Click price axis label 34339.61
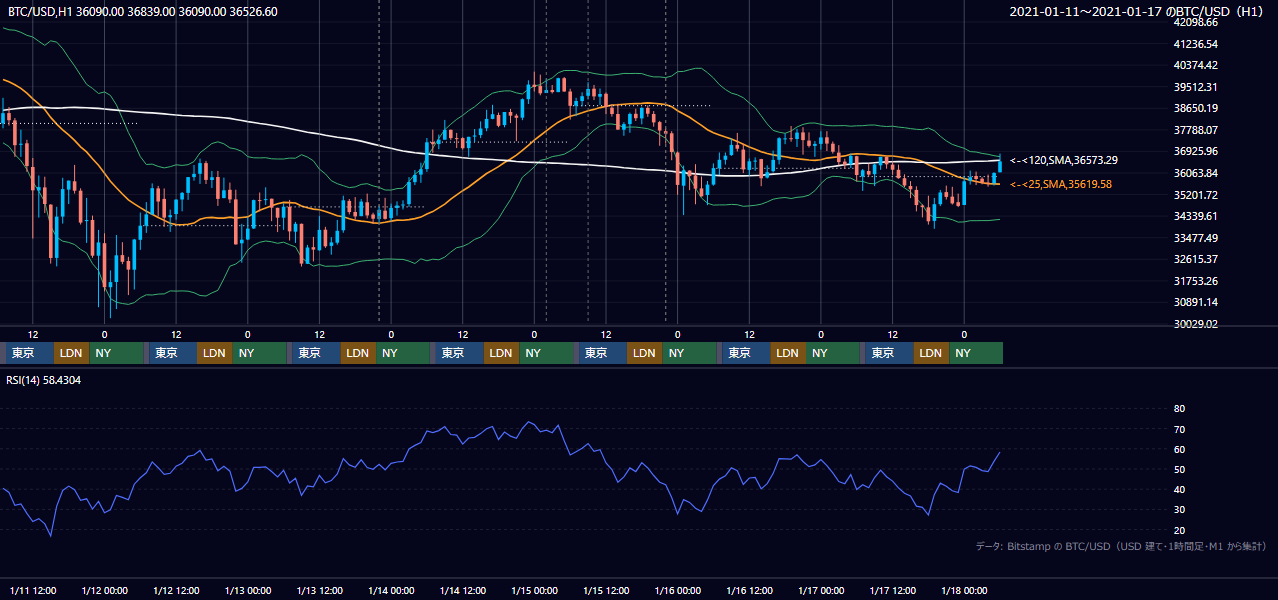This screenshot has height=600, width=1278. 1195,216
